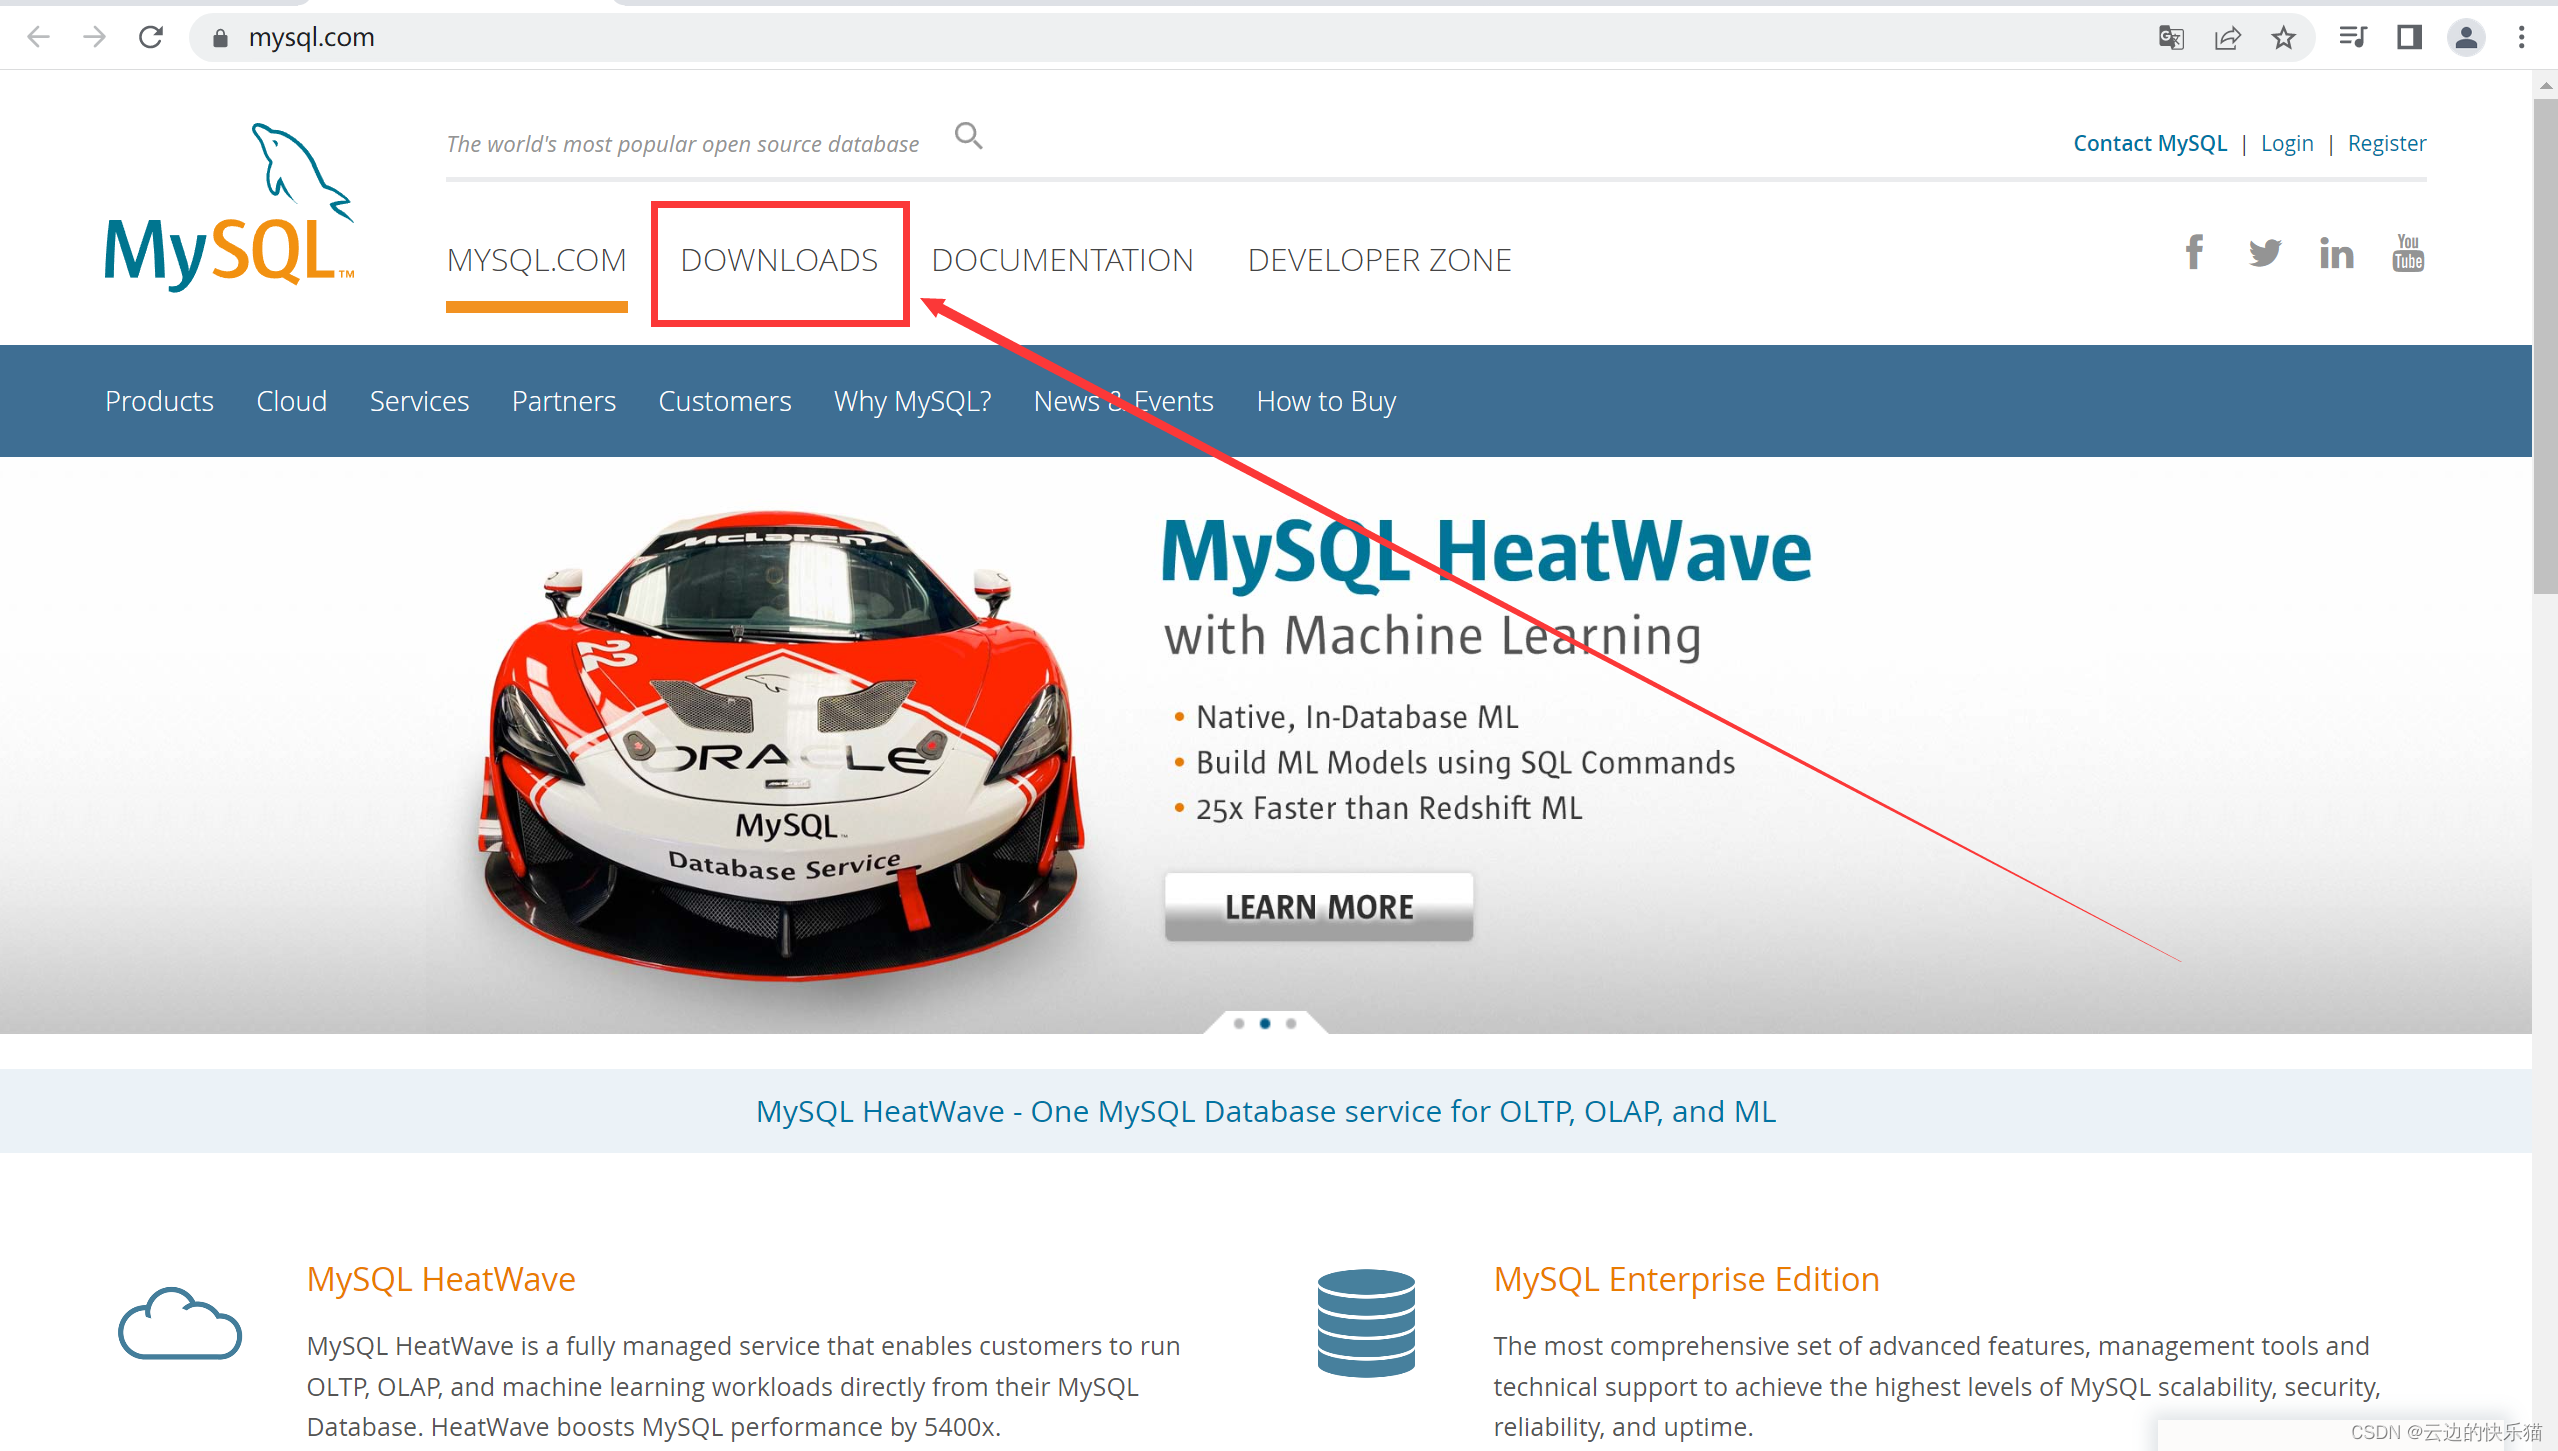The width and height of the screenshot is (2558, 1451).
Task: Open the DOWNLOADS tab
Action: [x=779, y=260]
